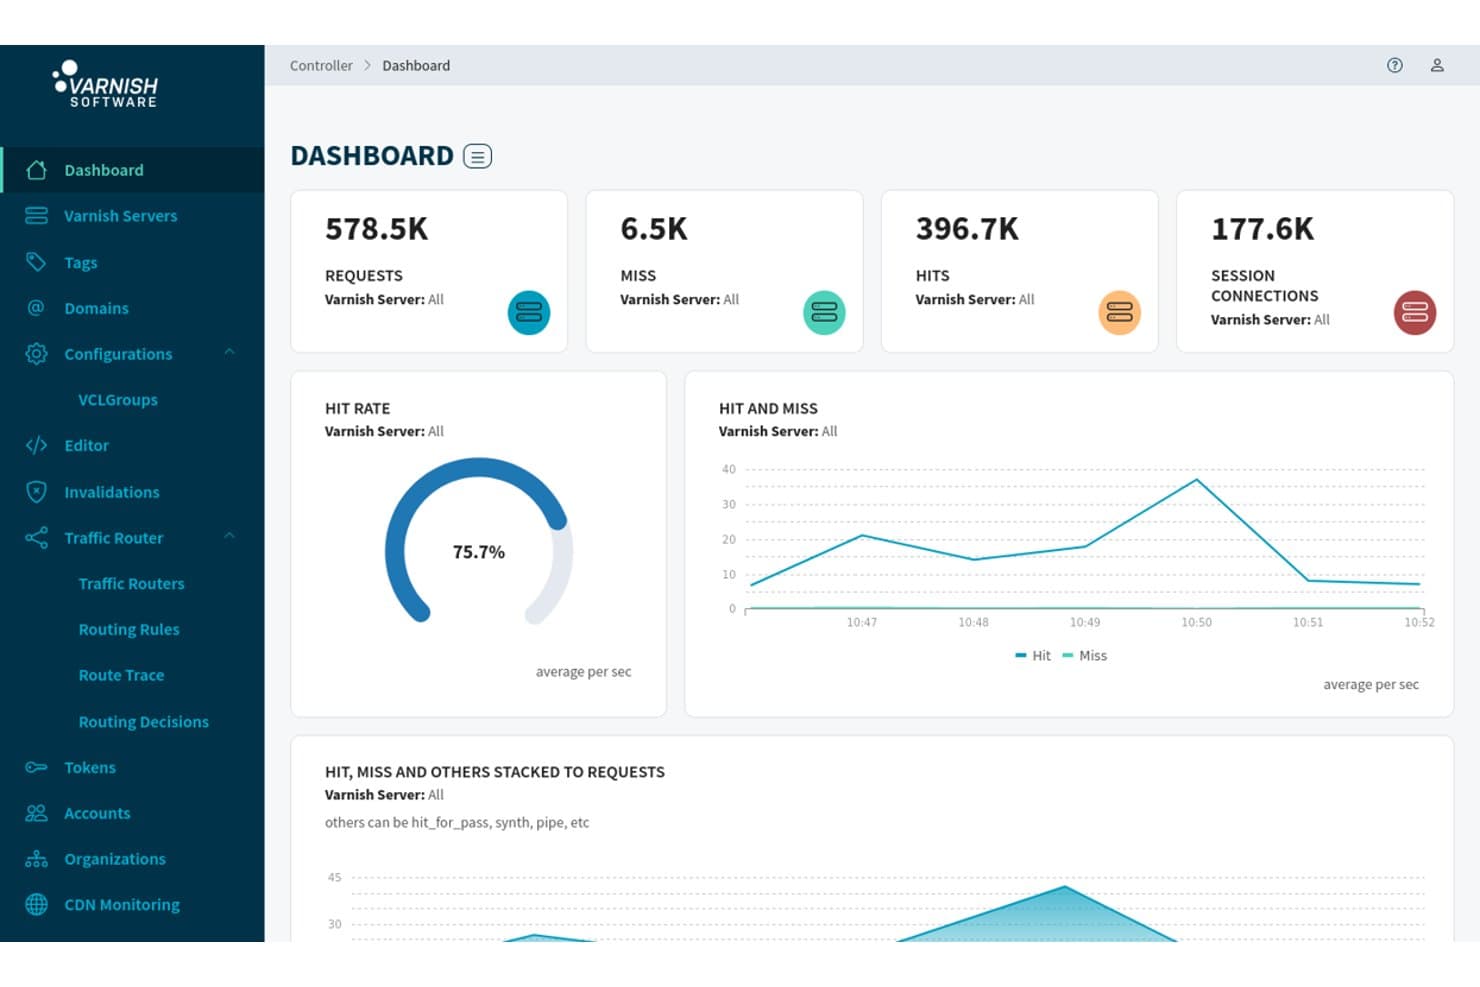Open Route Trace submenu item

[121, 676]
